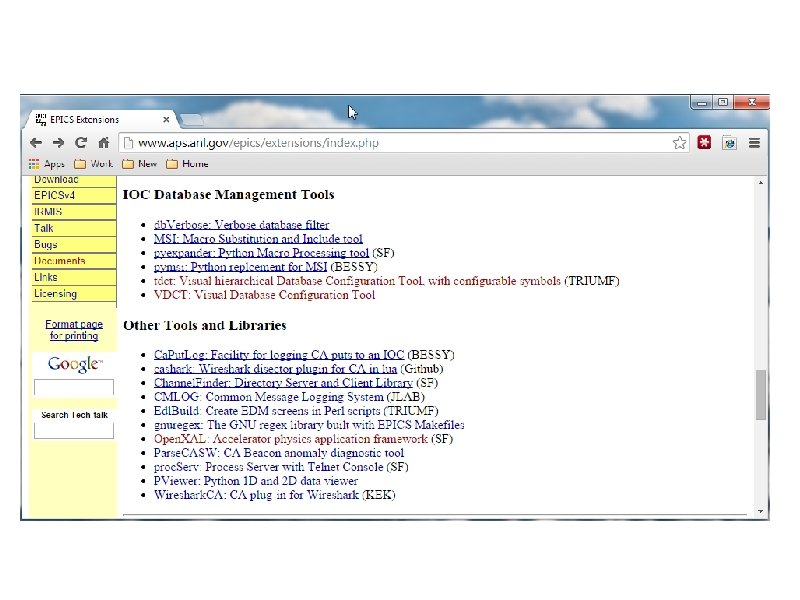Open the IRMIS sidebar item
The image size is (800, 600).
(74, 212)
